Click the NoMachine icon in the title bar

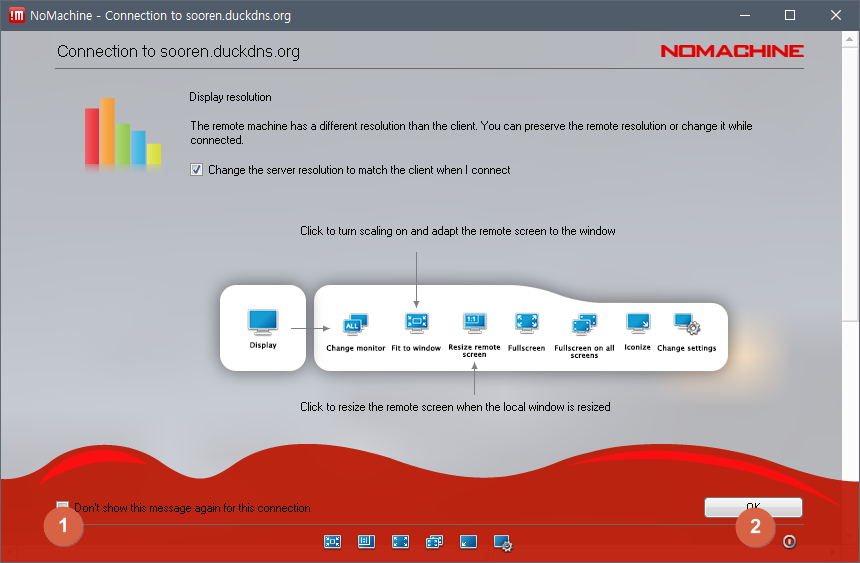pyautogui.click(x=16, y=15)
